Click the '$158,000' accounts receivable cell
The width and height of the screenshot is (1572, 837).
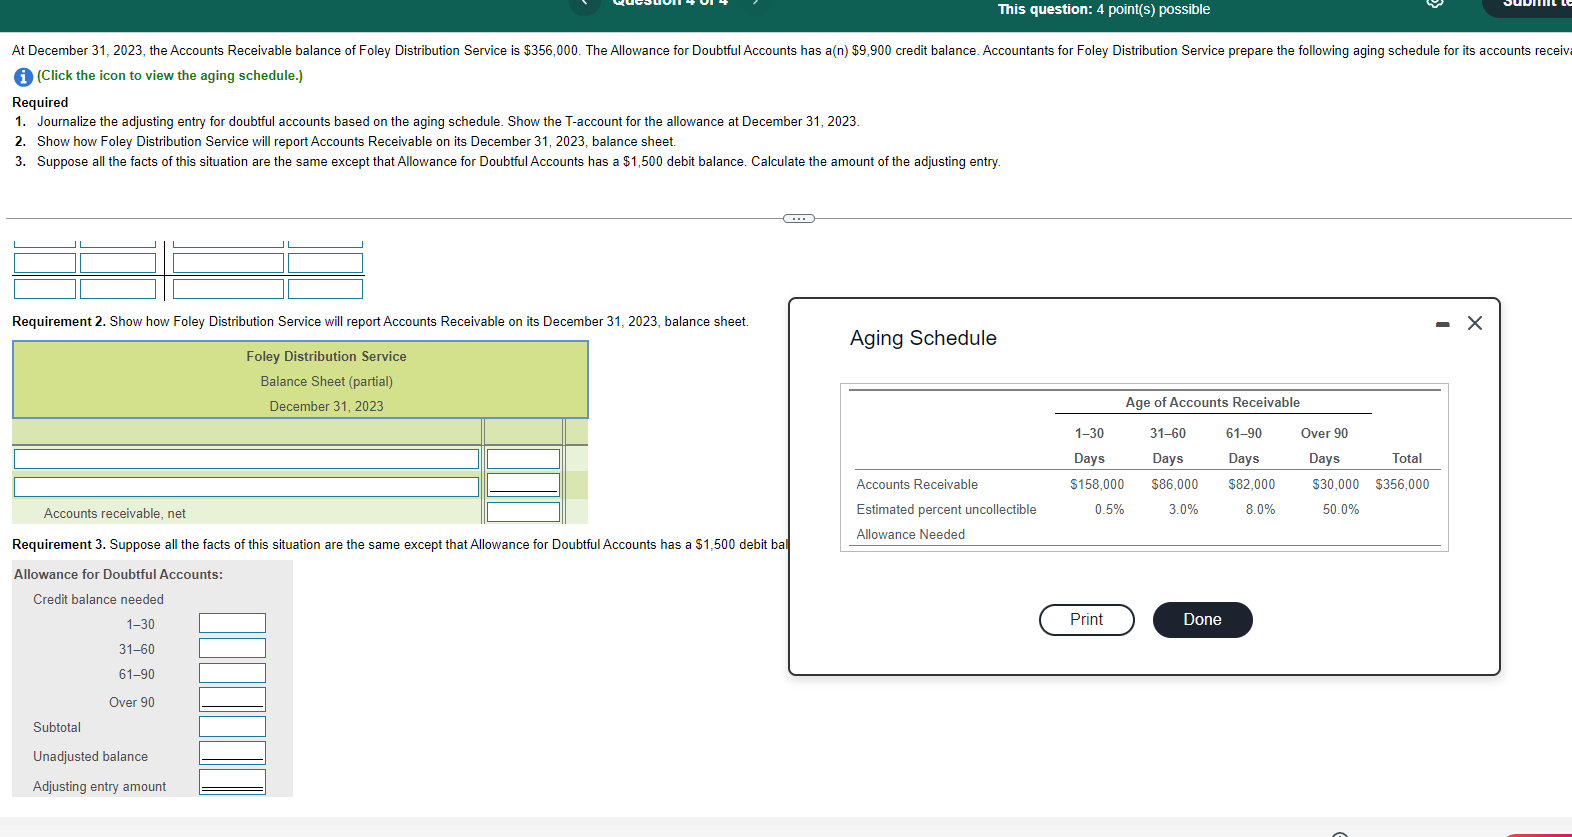[1097, 484]
